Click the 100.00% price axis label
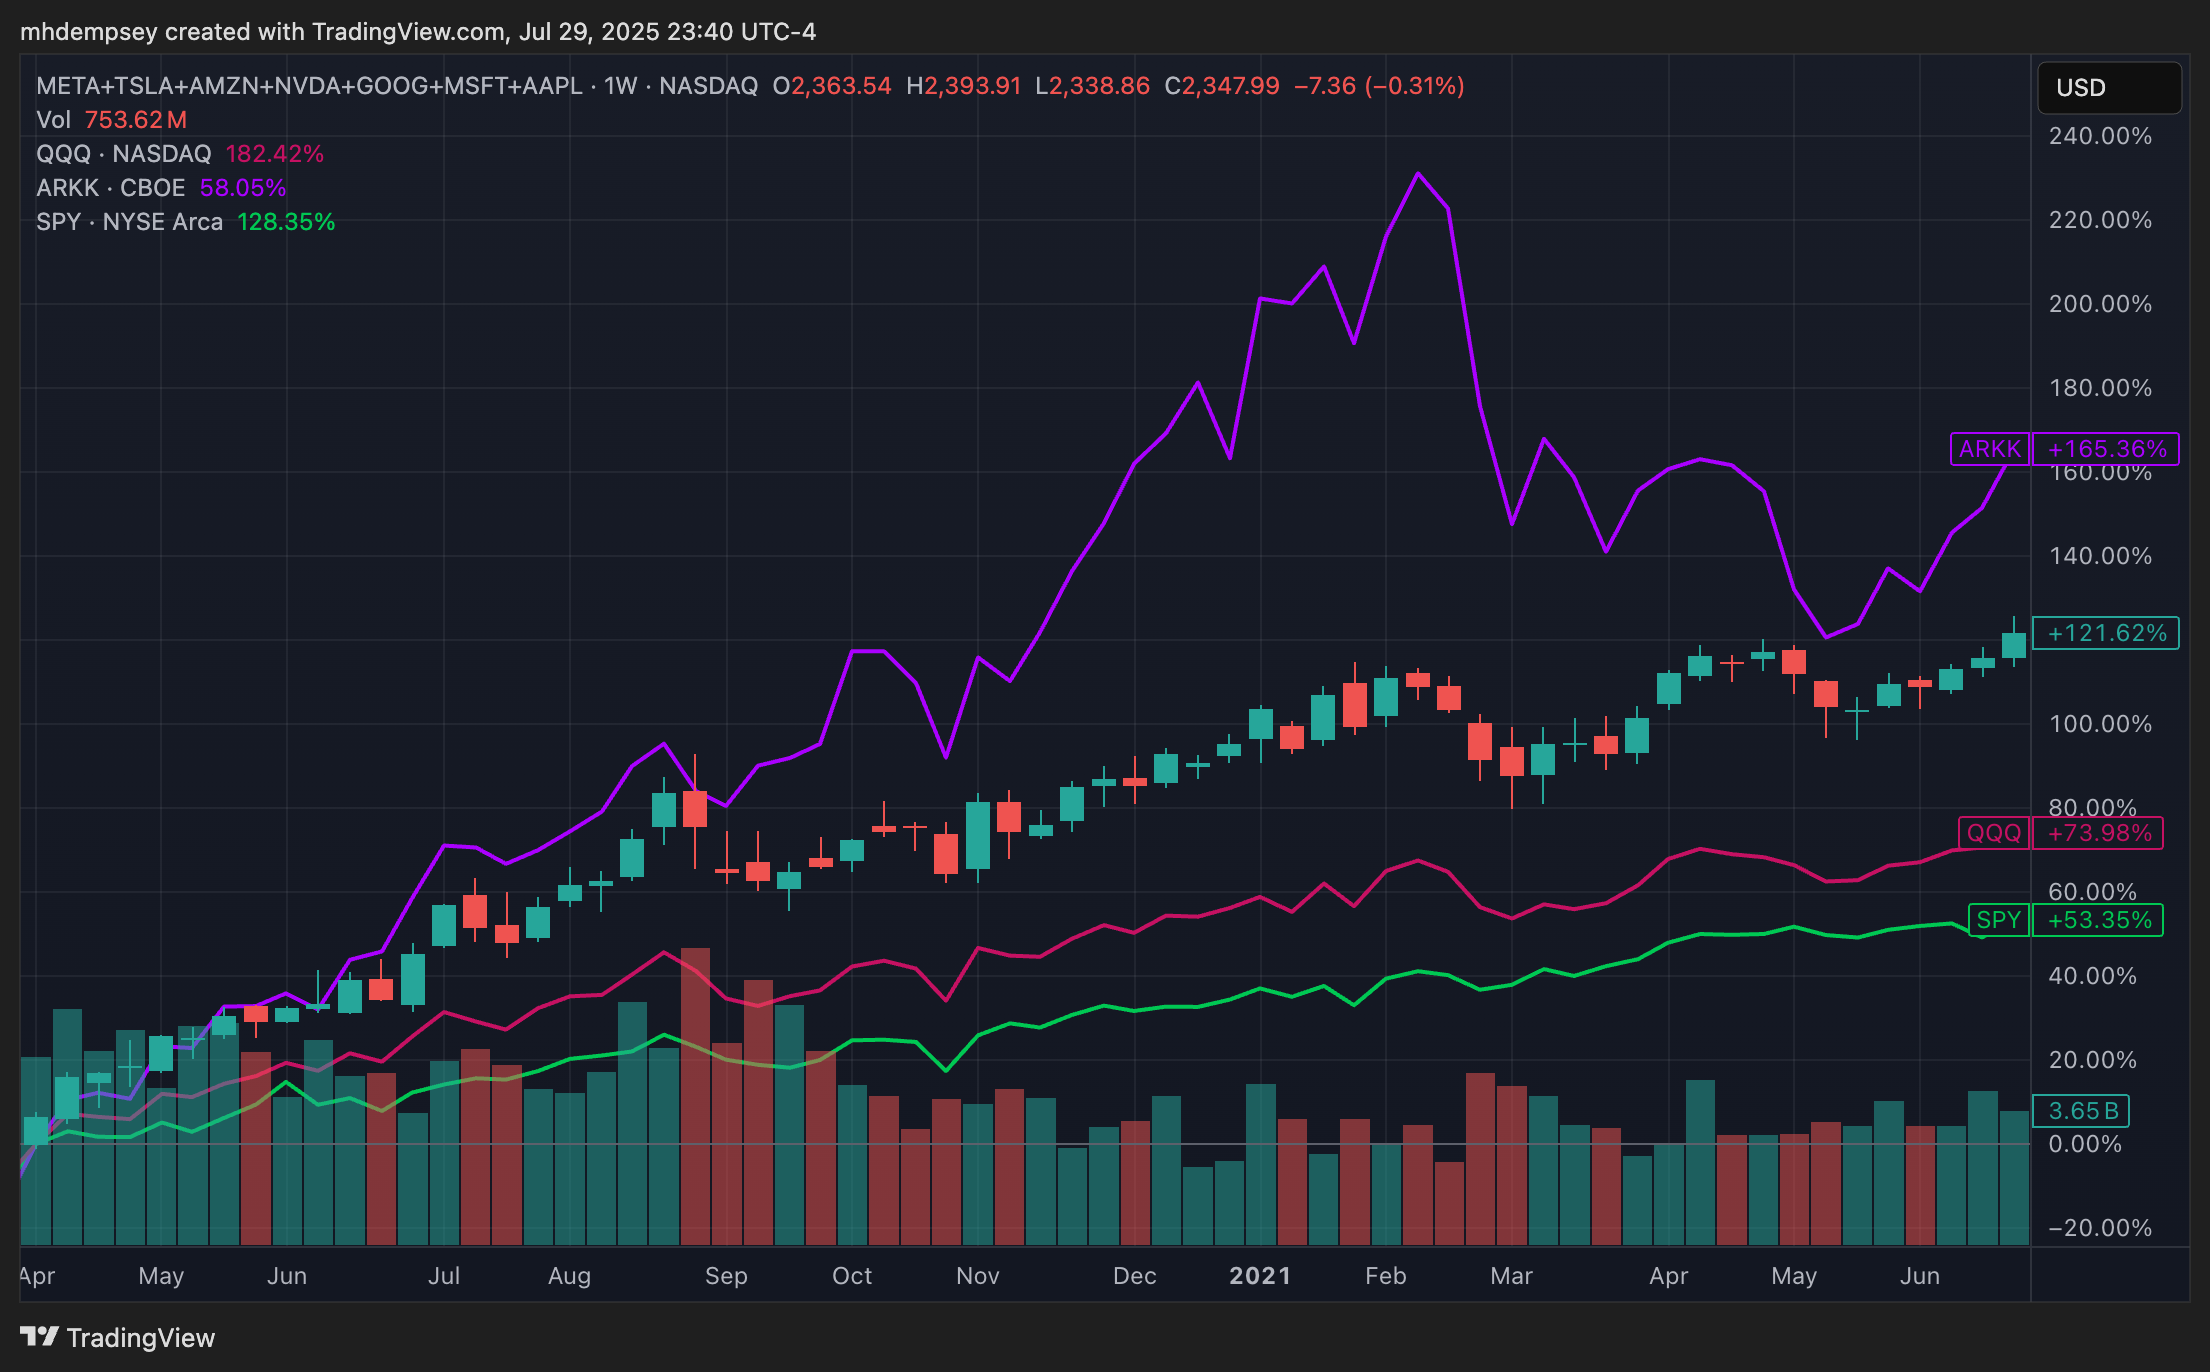Viewport: 2210px width, 1372px height. 2100,724
